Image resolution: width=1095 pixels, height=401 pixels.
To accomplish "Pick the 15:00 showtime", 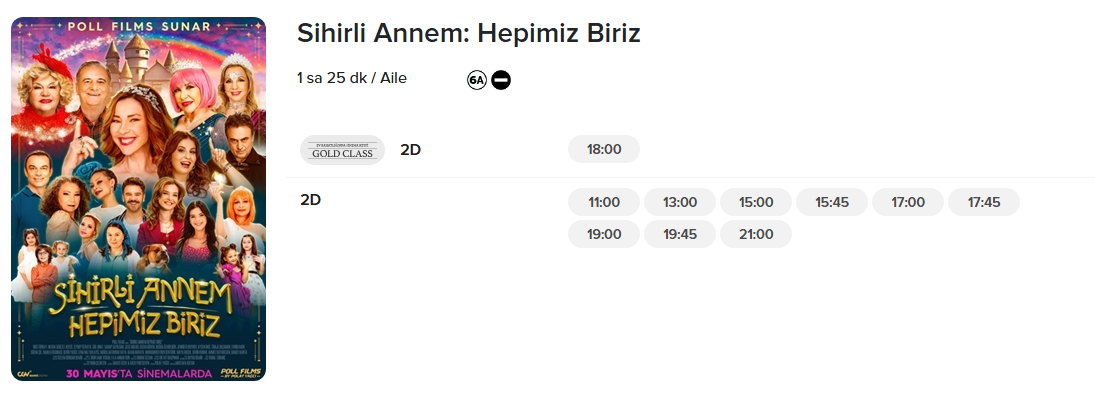I will [x=756, y=202].
